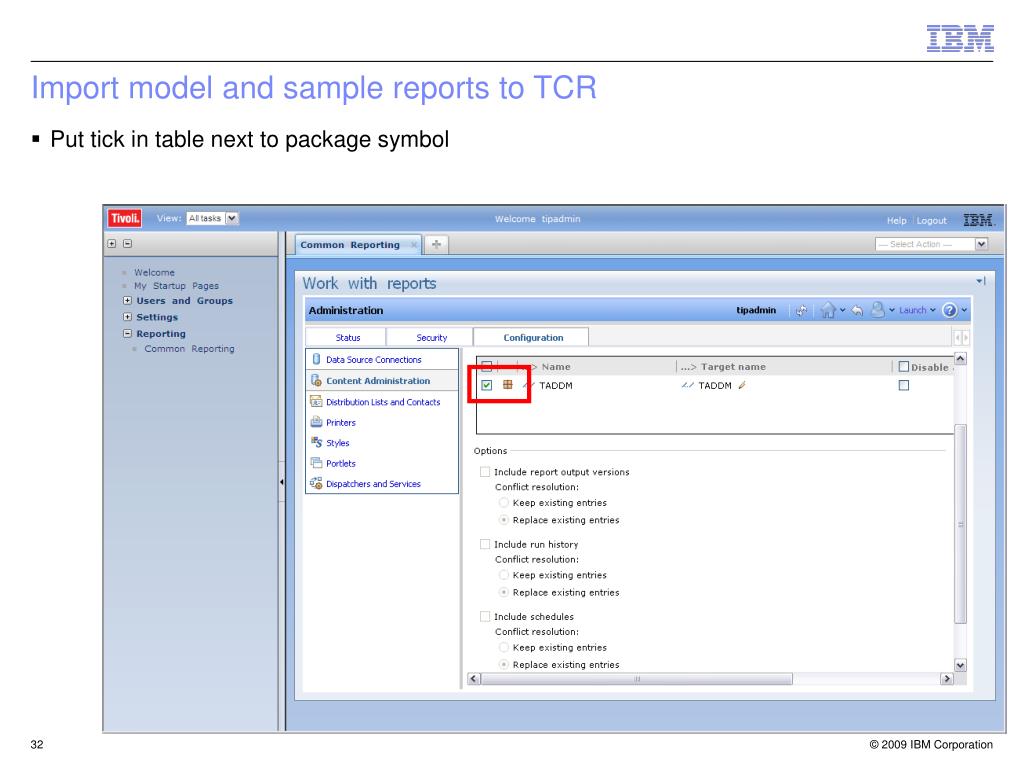Expand Settings tree node
The image size is (1024, 768).
127,317
